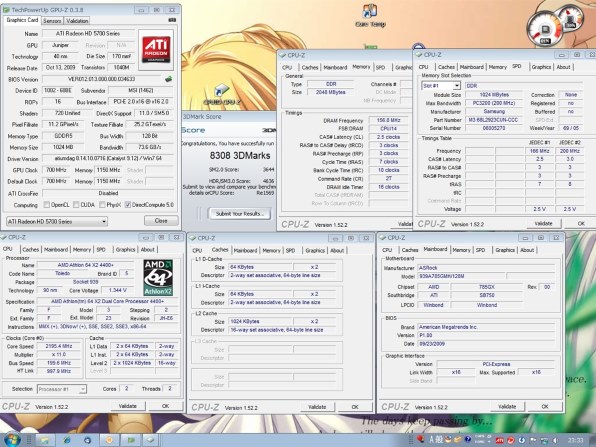The image size is (596, 447).
Task: Click the CPU meter gauge desktop gadget
Action: coord(545,30)
